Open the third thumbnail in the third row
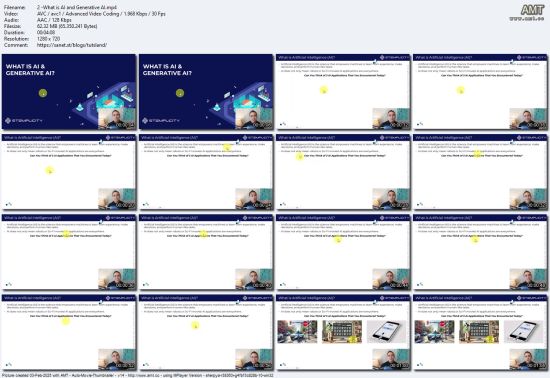The image size is (550, 378). click(343, 252)
